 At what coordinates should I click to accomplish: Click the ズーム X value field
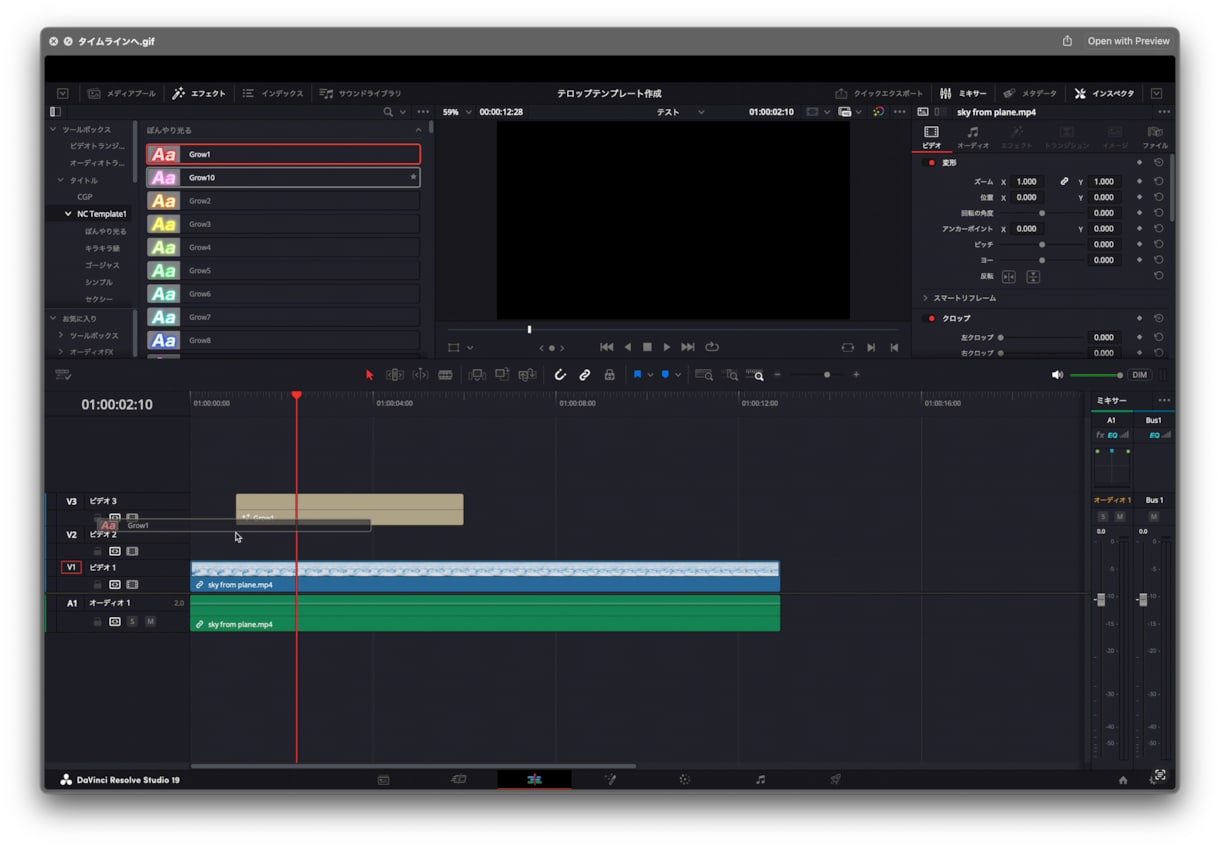click(1028, 182)
